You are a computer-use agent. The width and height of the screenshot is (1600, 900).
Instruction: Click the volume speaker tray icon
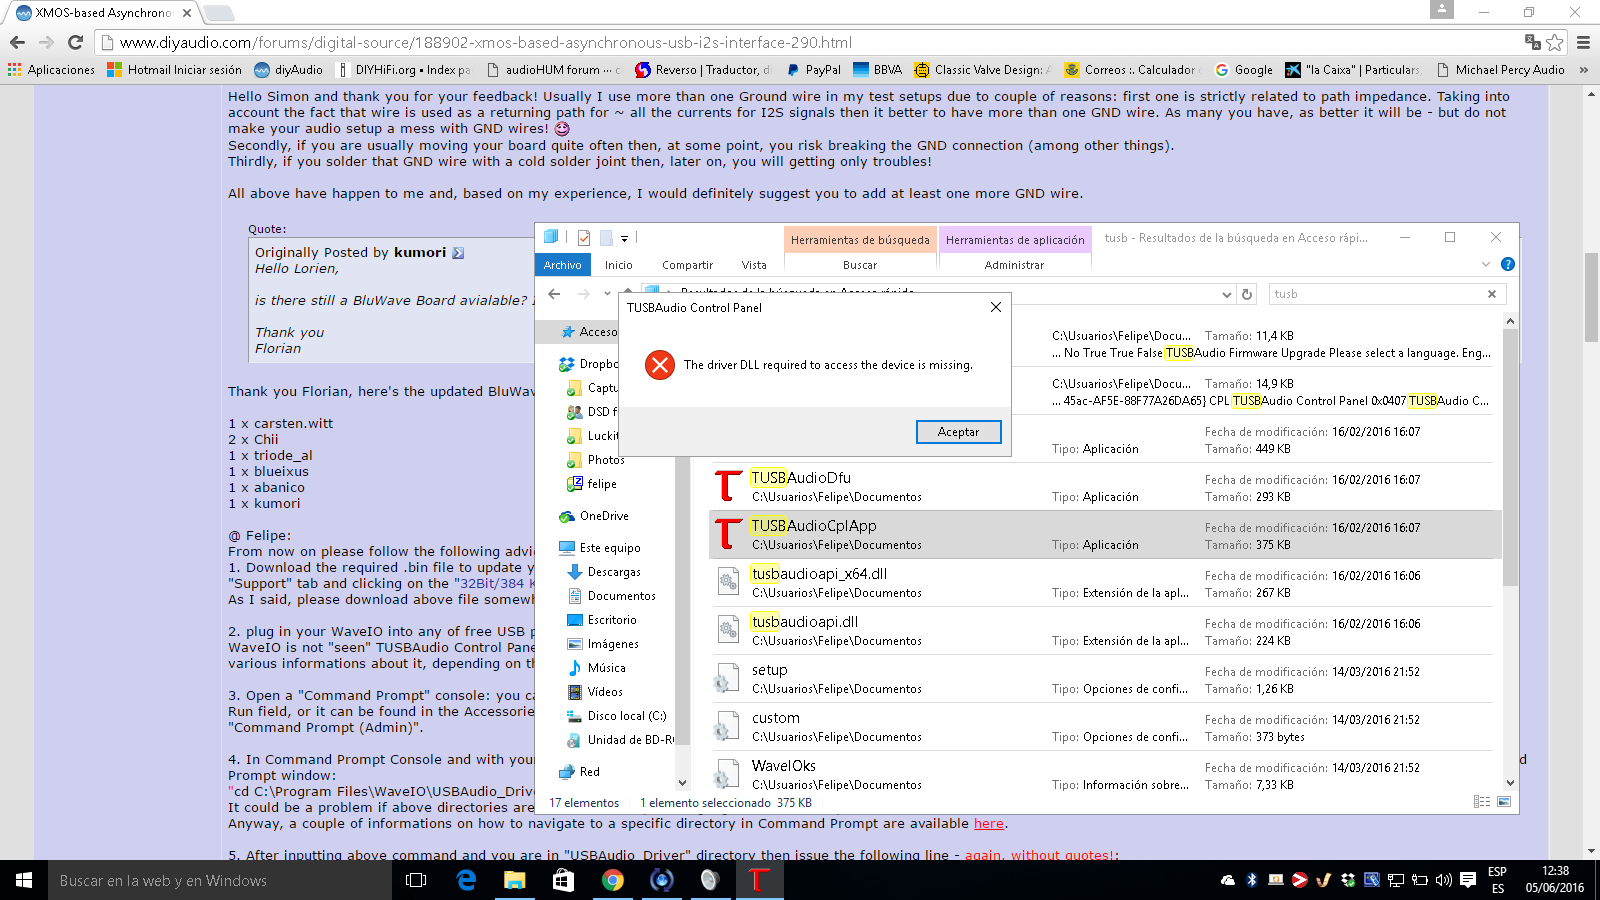tap(1443, 880)
